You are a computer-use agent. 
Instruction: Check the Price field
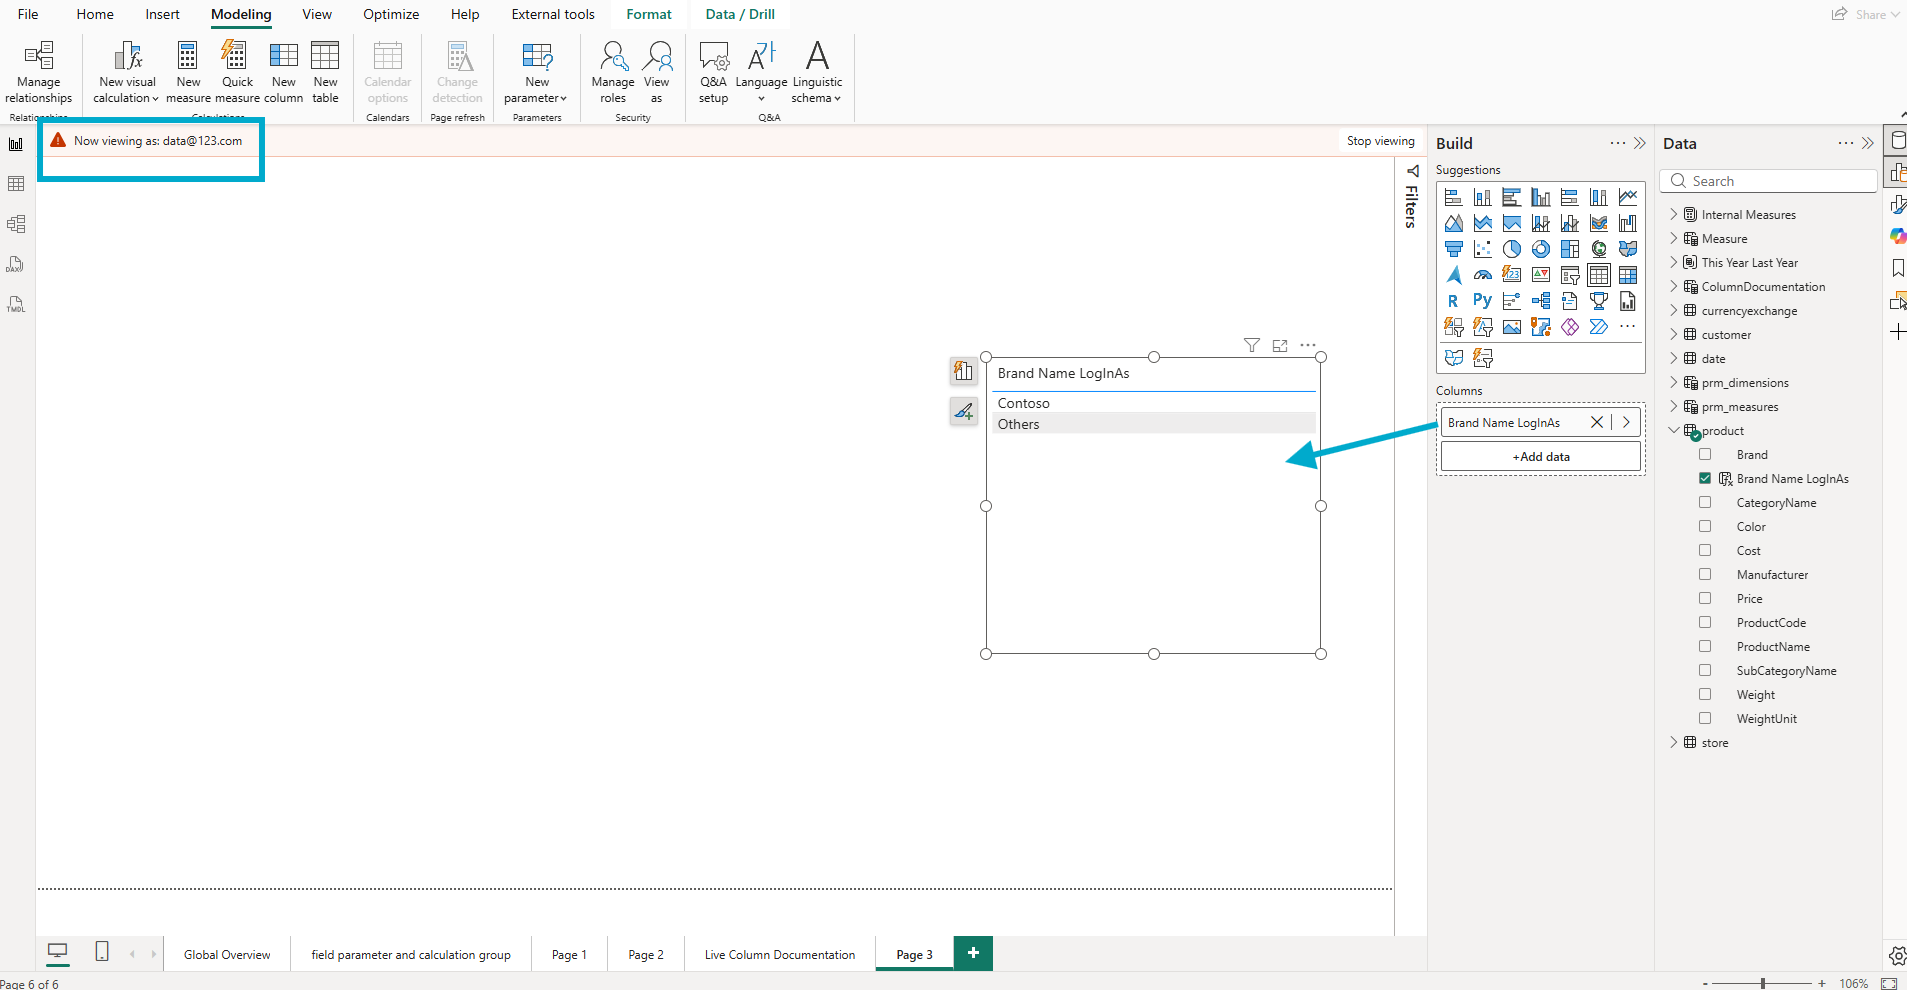point(1705,599)
